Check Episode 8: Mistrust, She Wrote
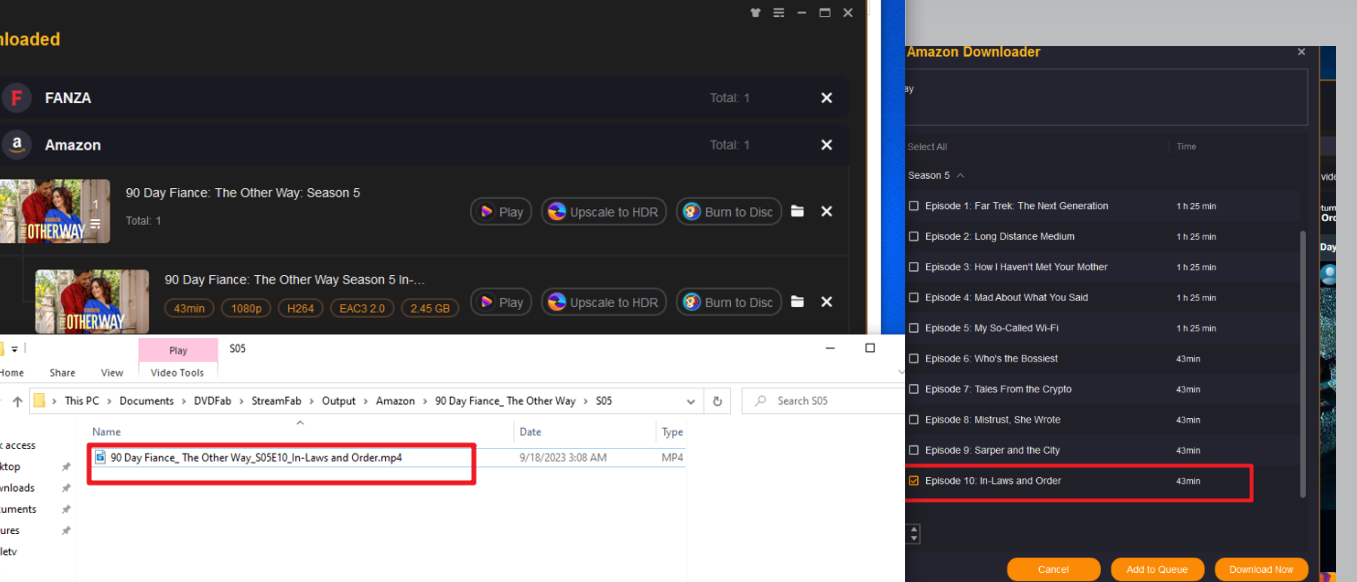The height and width of the screenshot is (582, 1357). click(913, 420)
